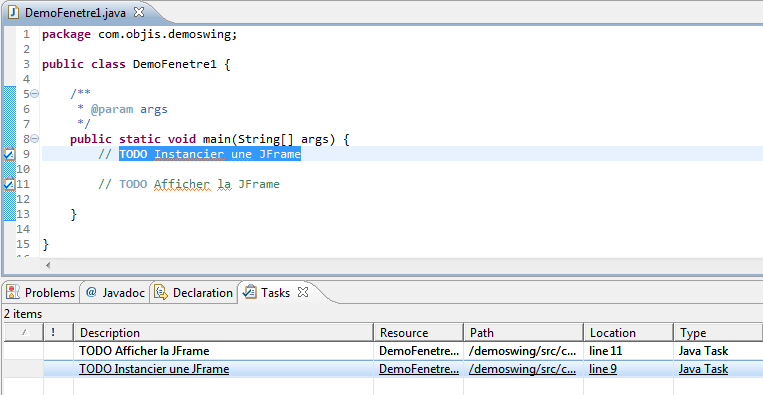Click the Javadoc @ icon
Screen dimensions: 763x395
91,292
